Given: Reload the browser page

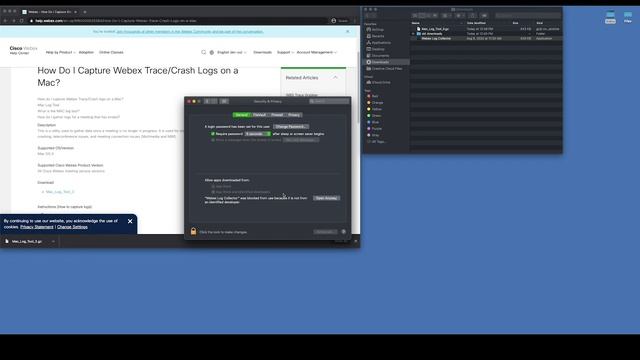Looking at the screenshot, I should pyautogui.click(x=22, y=20).
